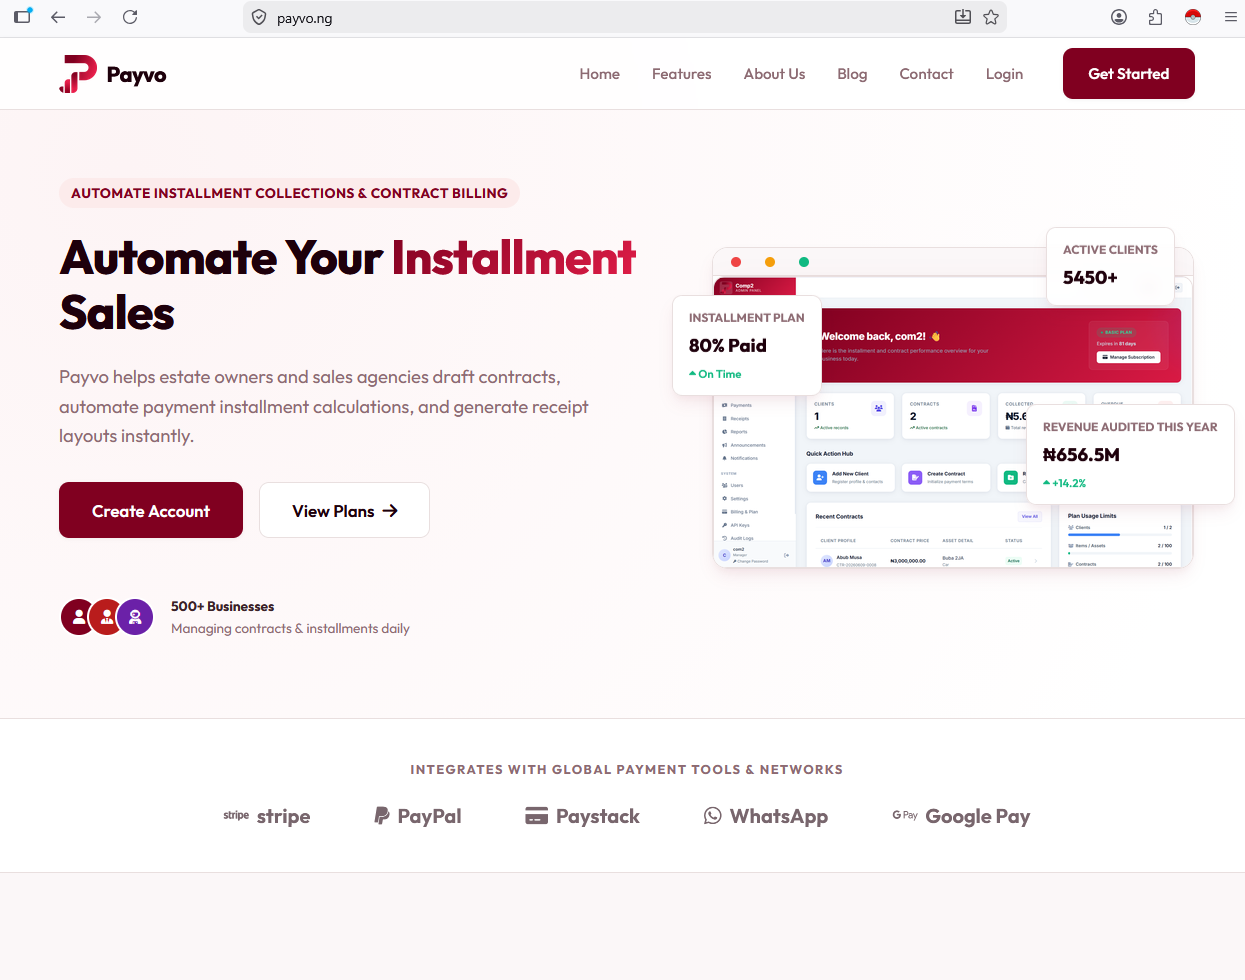The image size is (1245, 980).
Task: Open the browser account profile icon
Action: [x=1119, y=17]
